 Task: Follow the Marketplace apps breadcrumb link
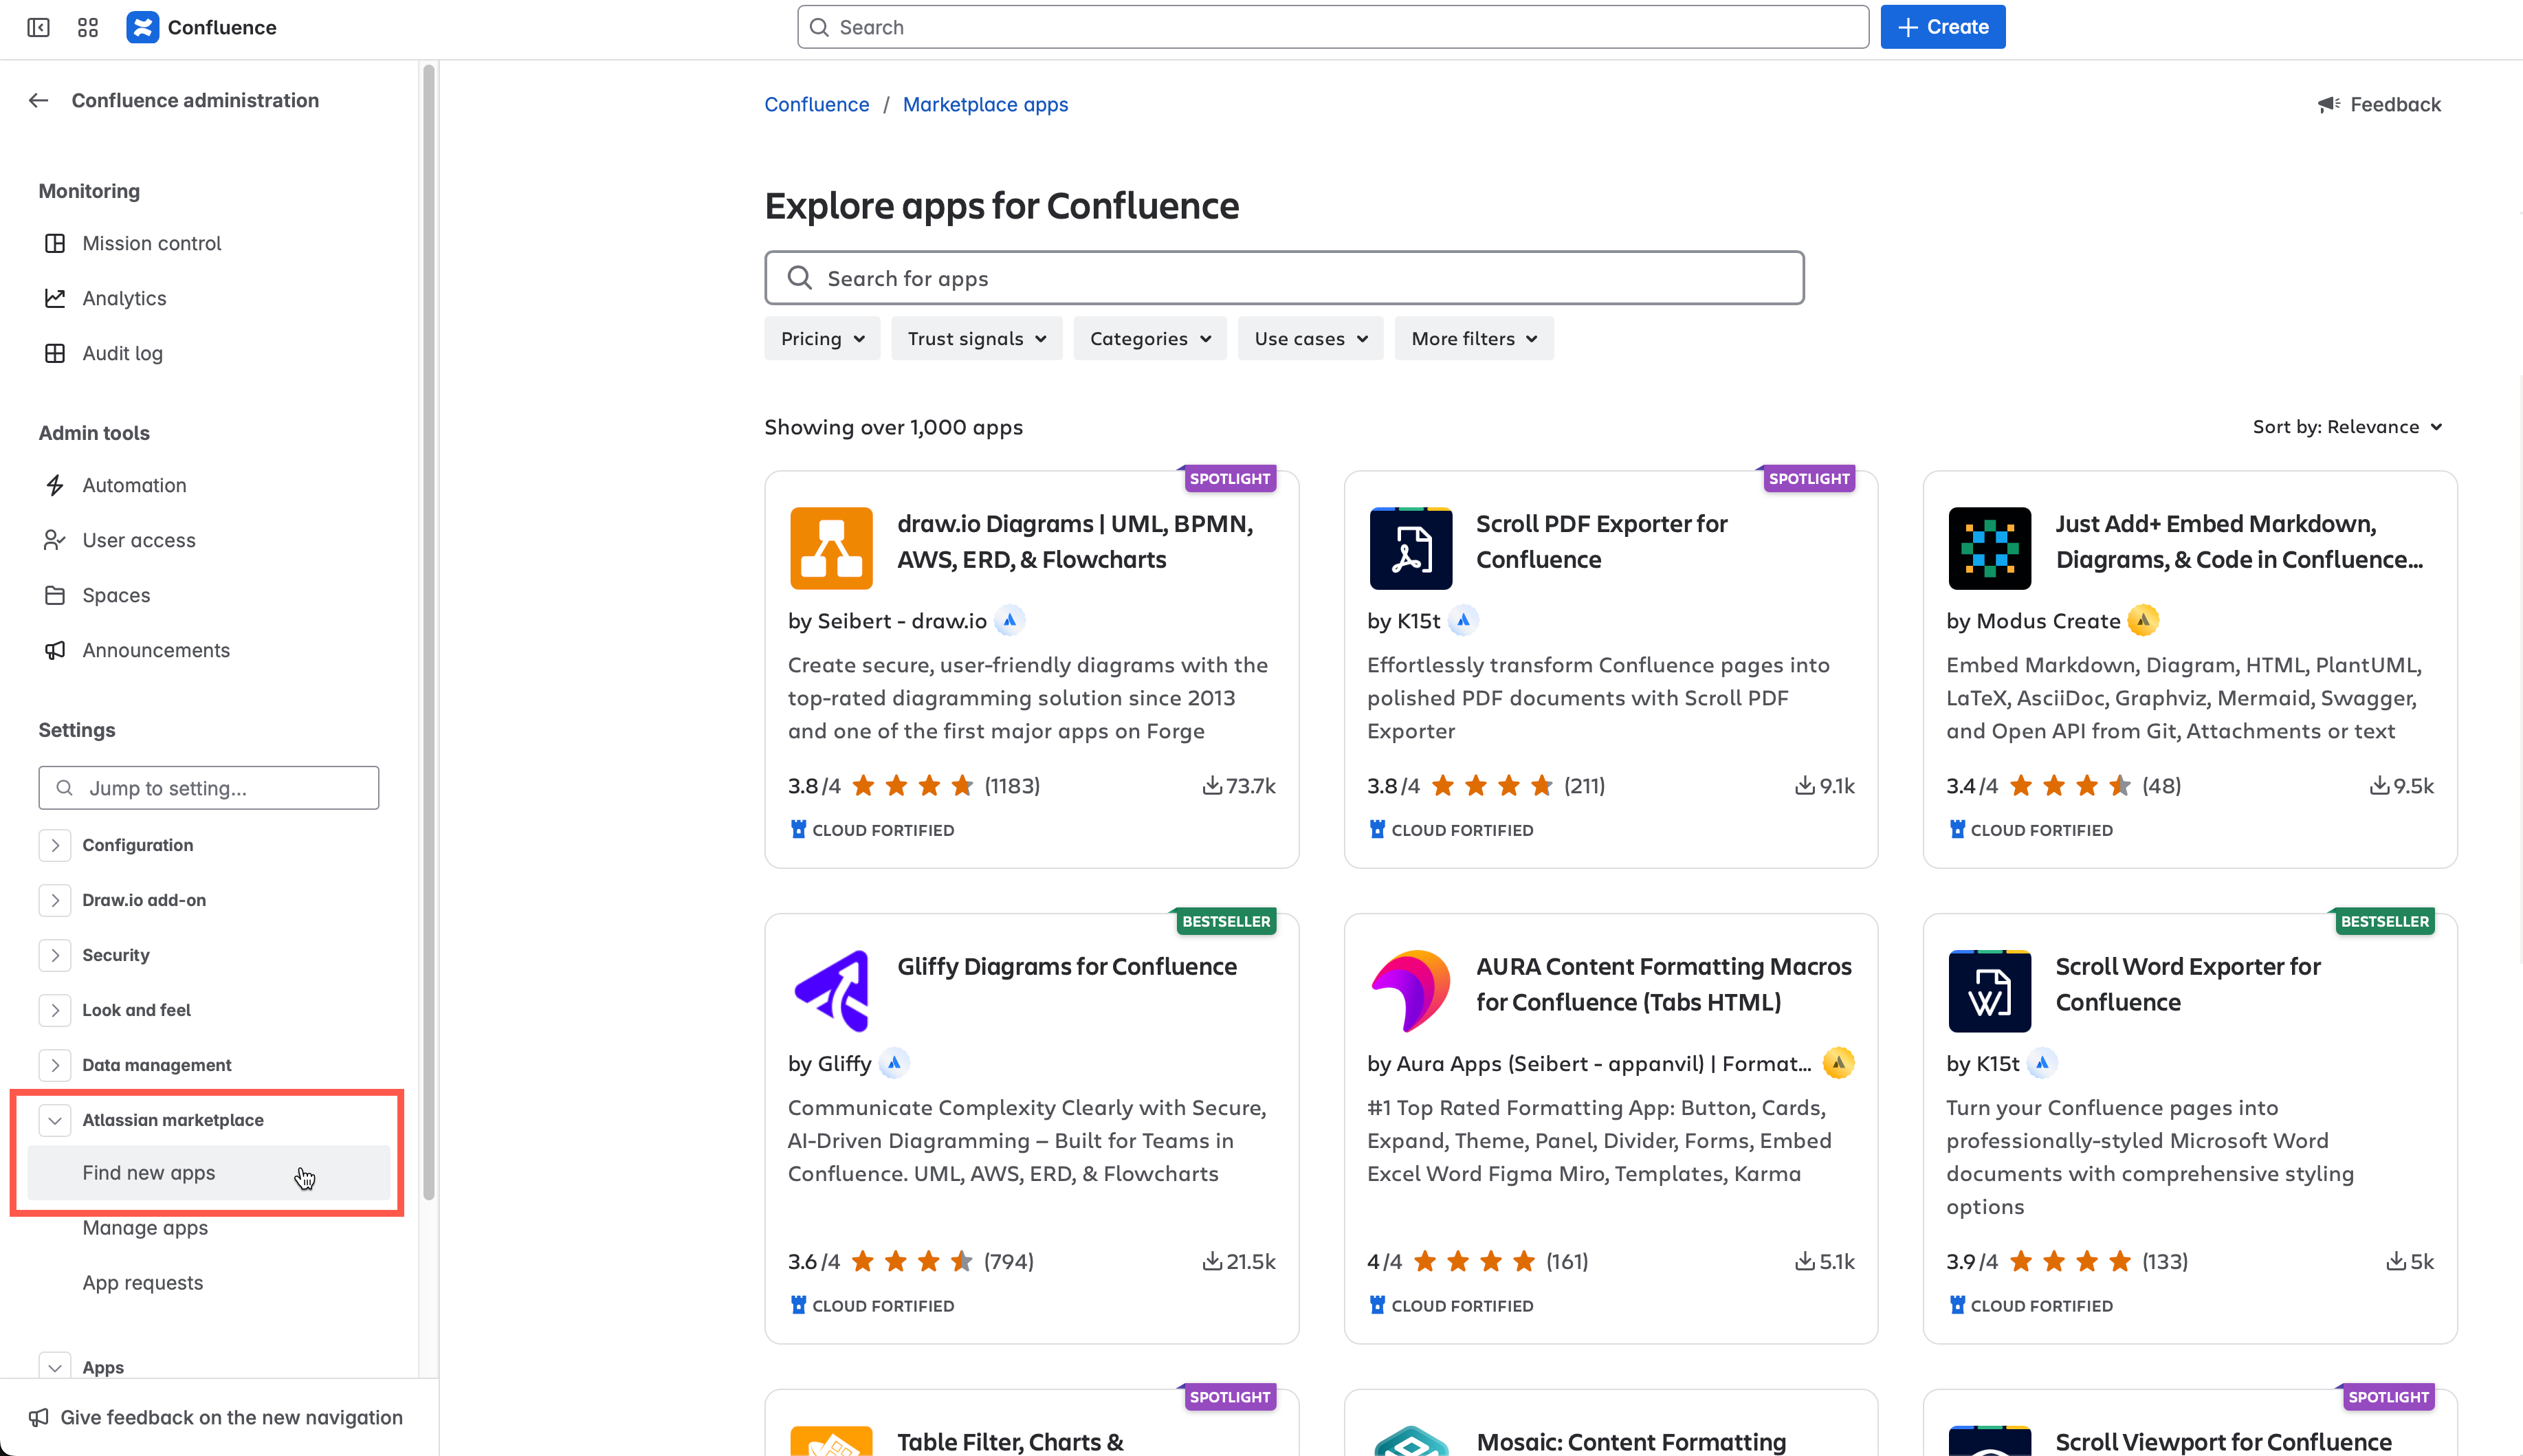tap(984, 104)
